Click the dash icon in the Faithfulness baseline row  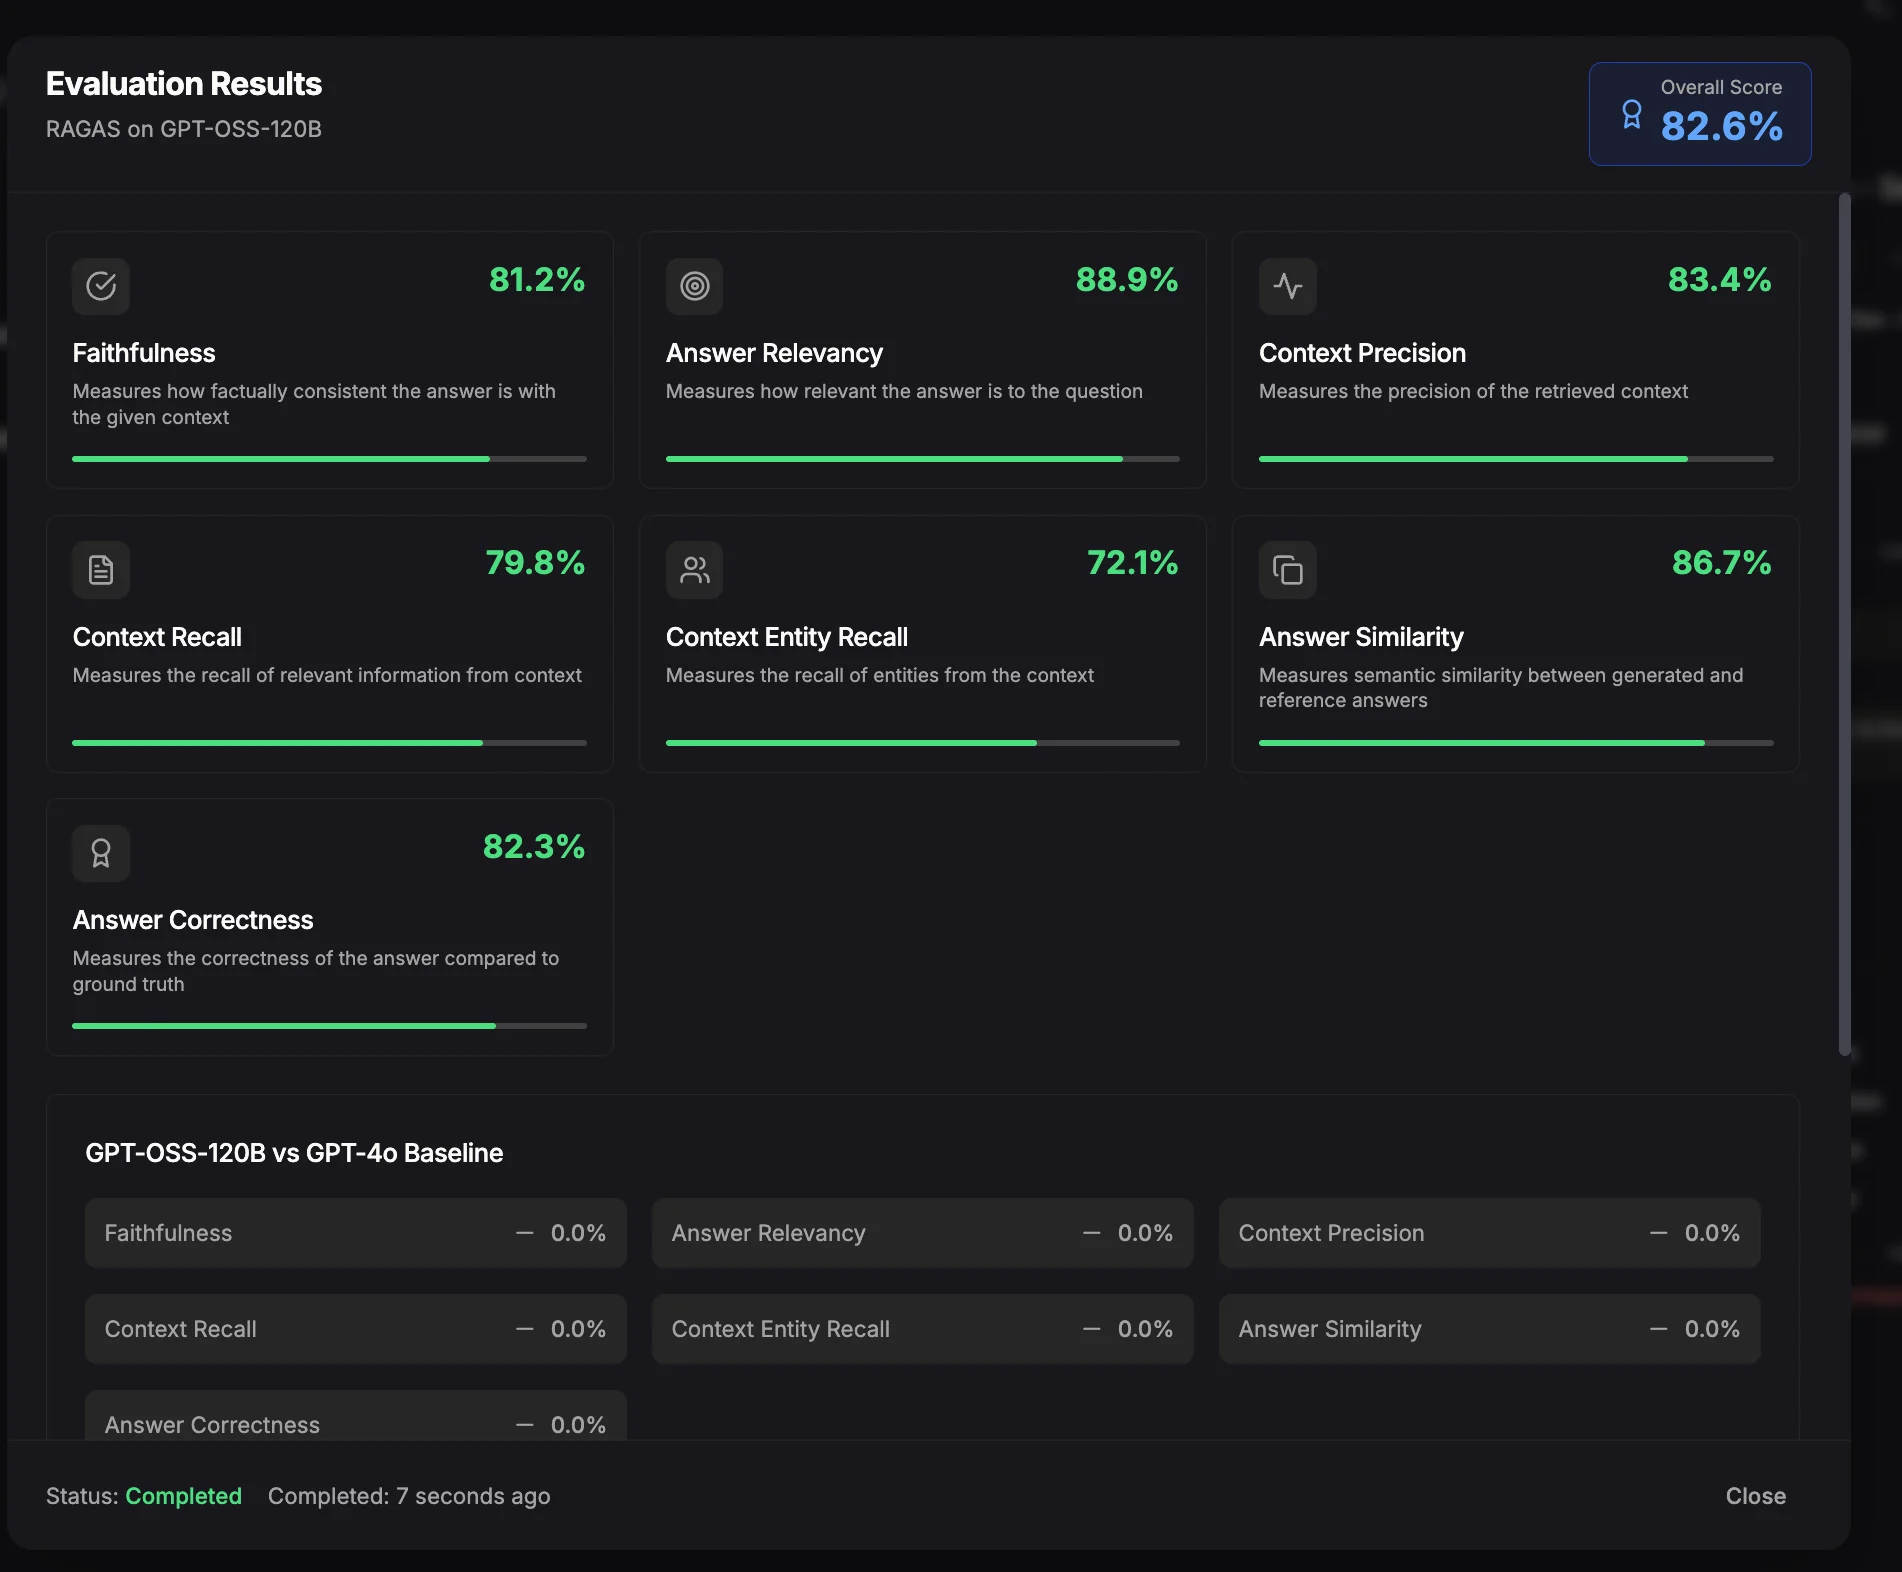click(525, 1233)
